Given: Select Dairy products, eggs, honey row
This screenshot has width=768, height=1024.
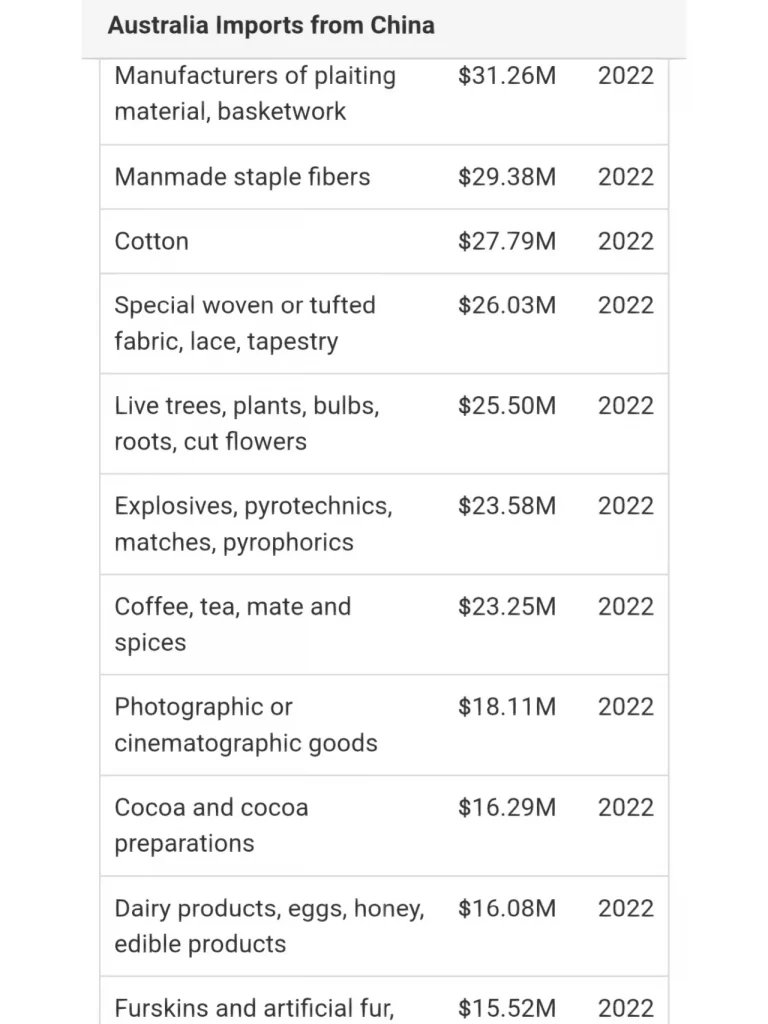Looking at the screenshot, I should [x=384, y=927].
